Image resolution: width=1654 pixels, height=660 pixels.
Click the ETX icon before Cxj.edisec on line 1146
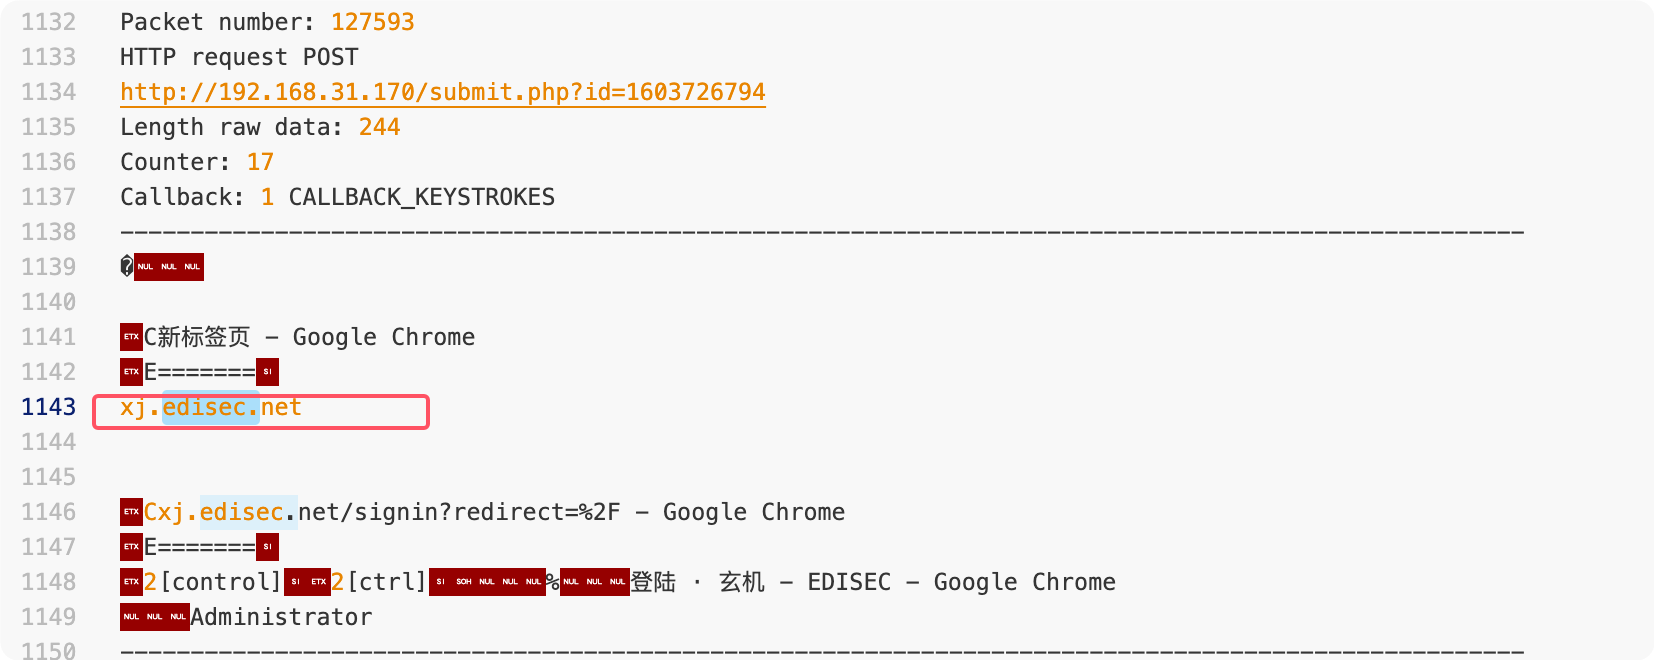[131, 512]
